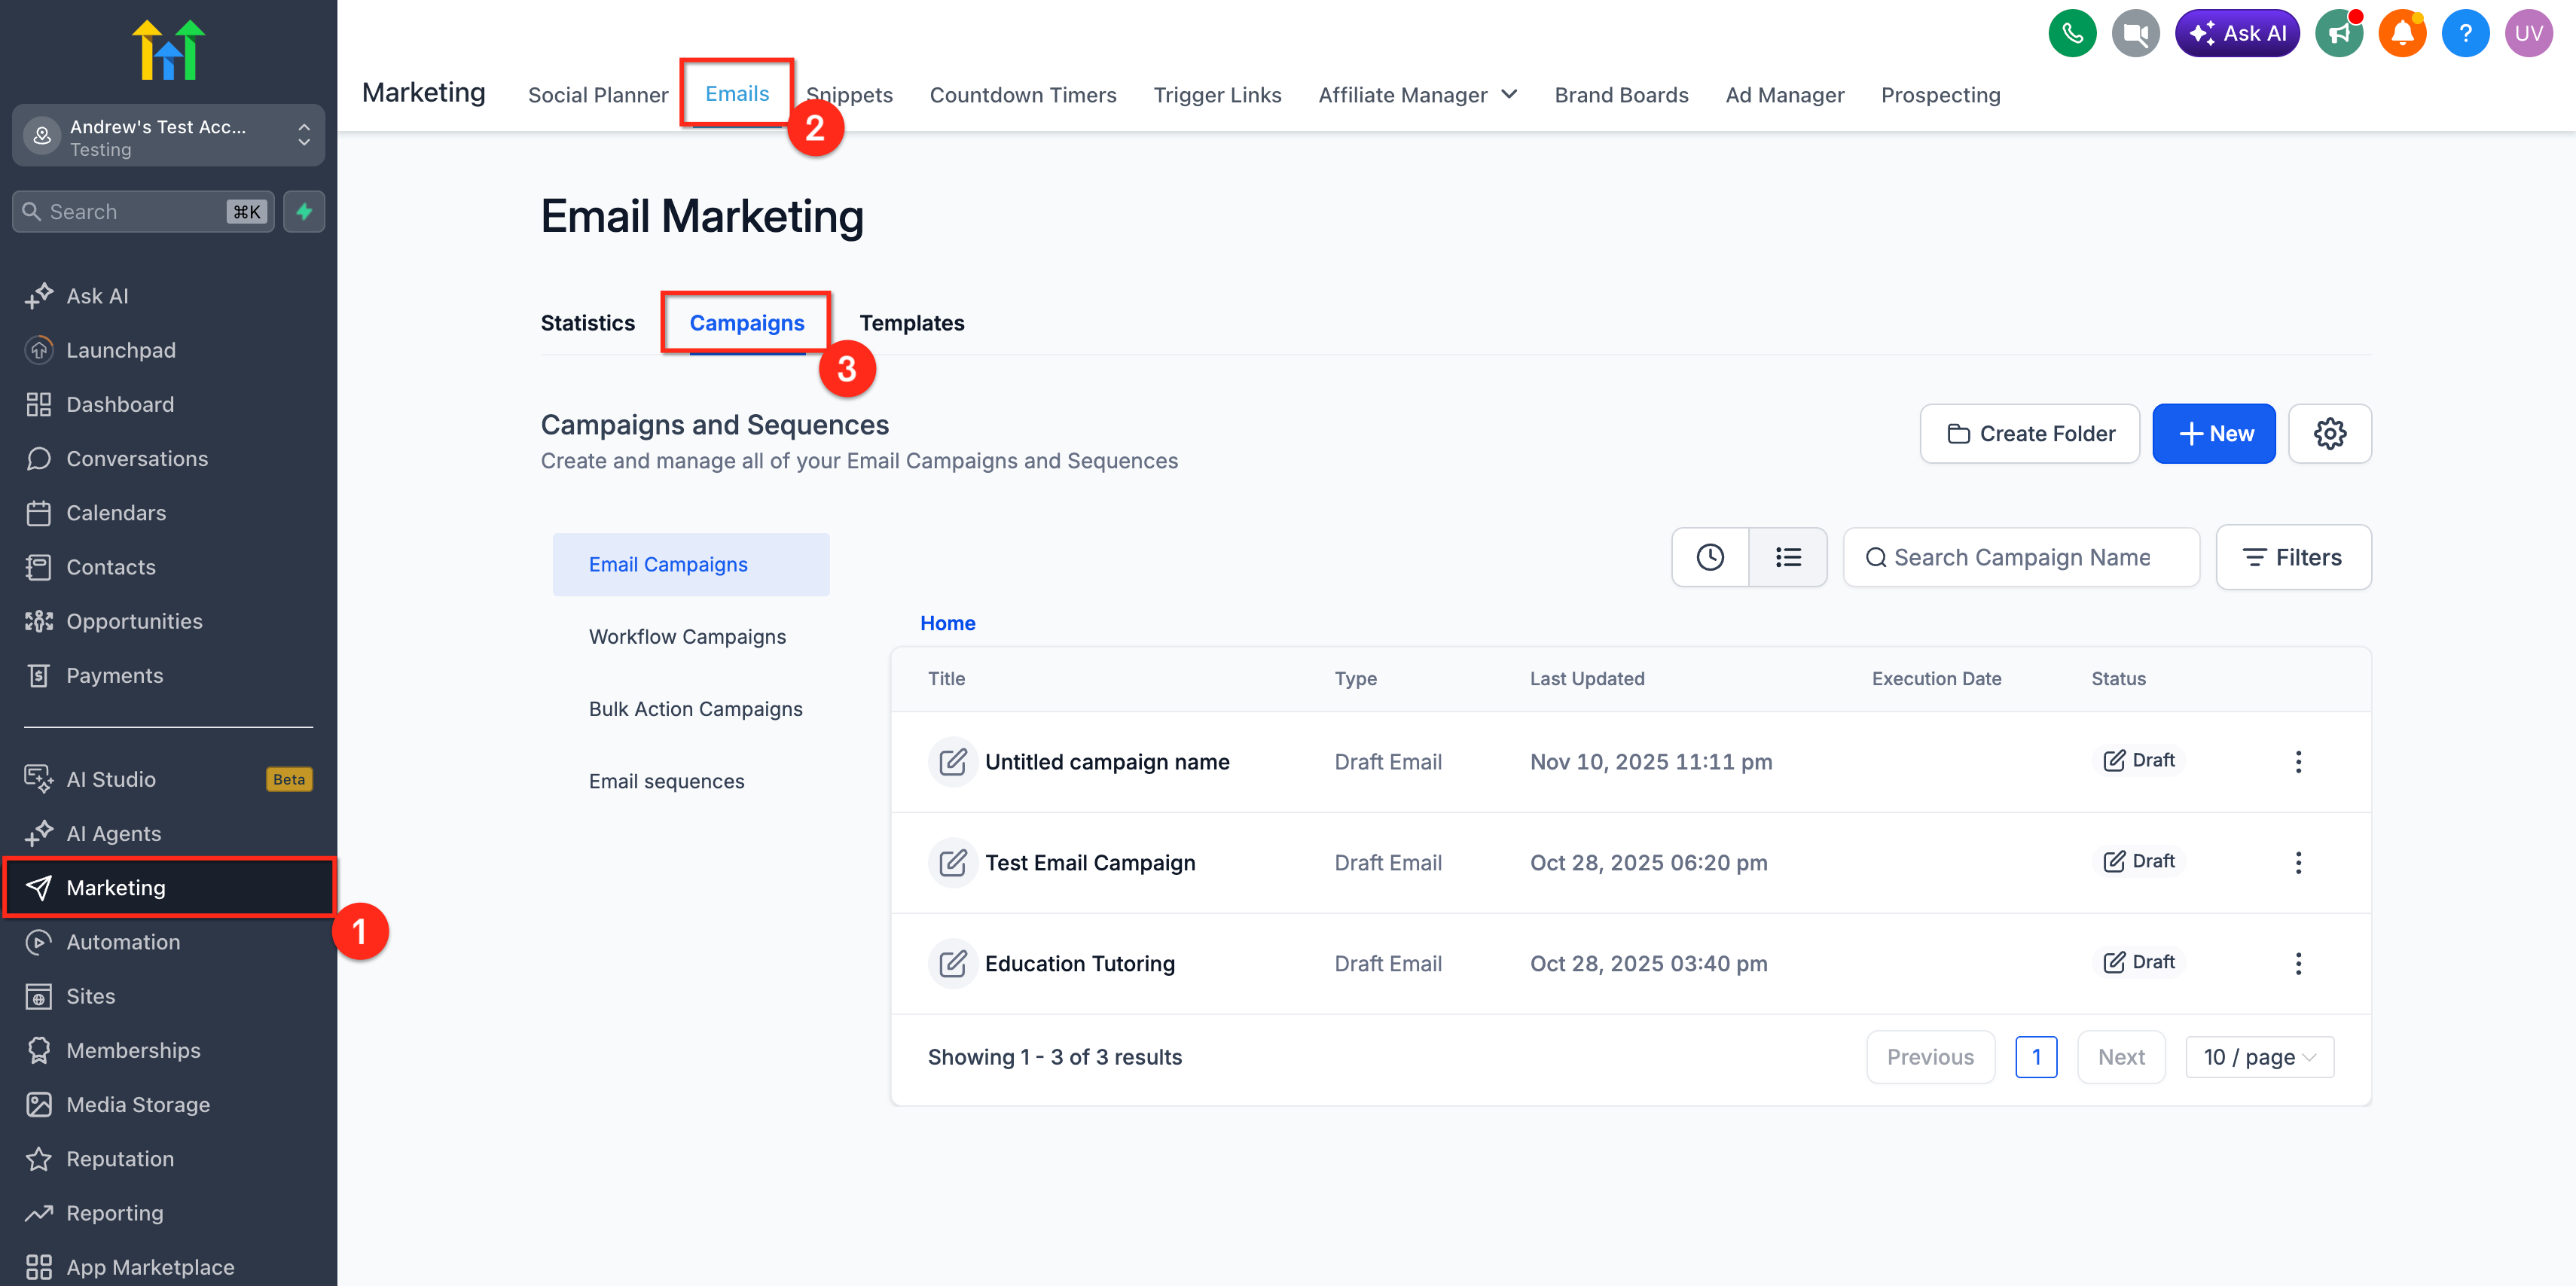Open three-dot menu for Test Email Campaign
The width and height of the screenshot is (2576, 1286).
[2298, 863]
